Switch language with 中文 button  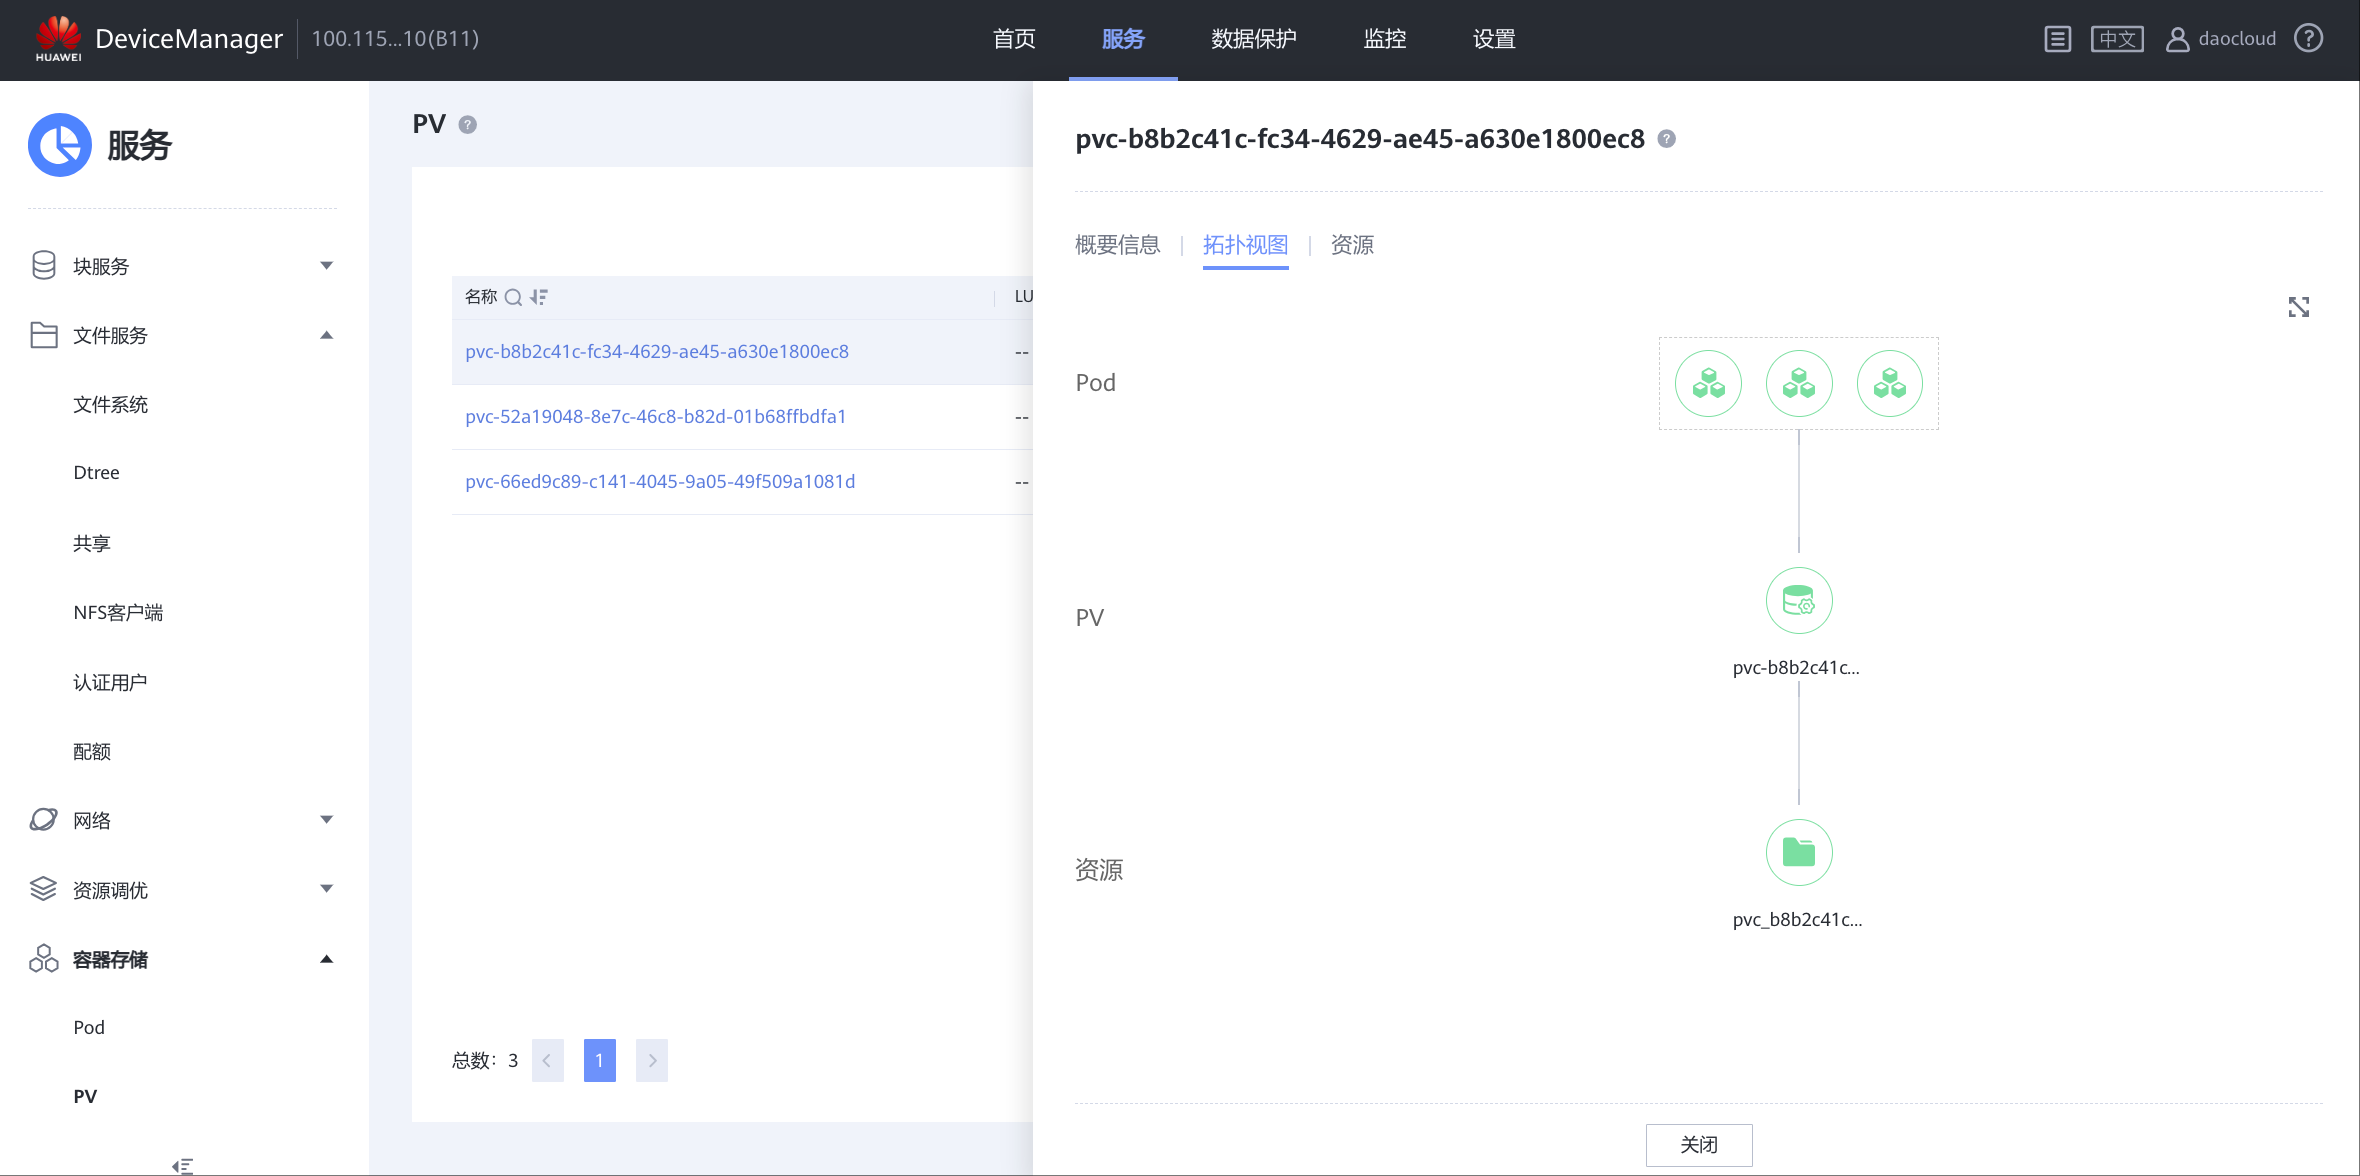pyautogui.click(x=2117, y=39)
